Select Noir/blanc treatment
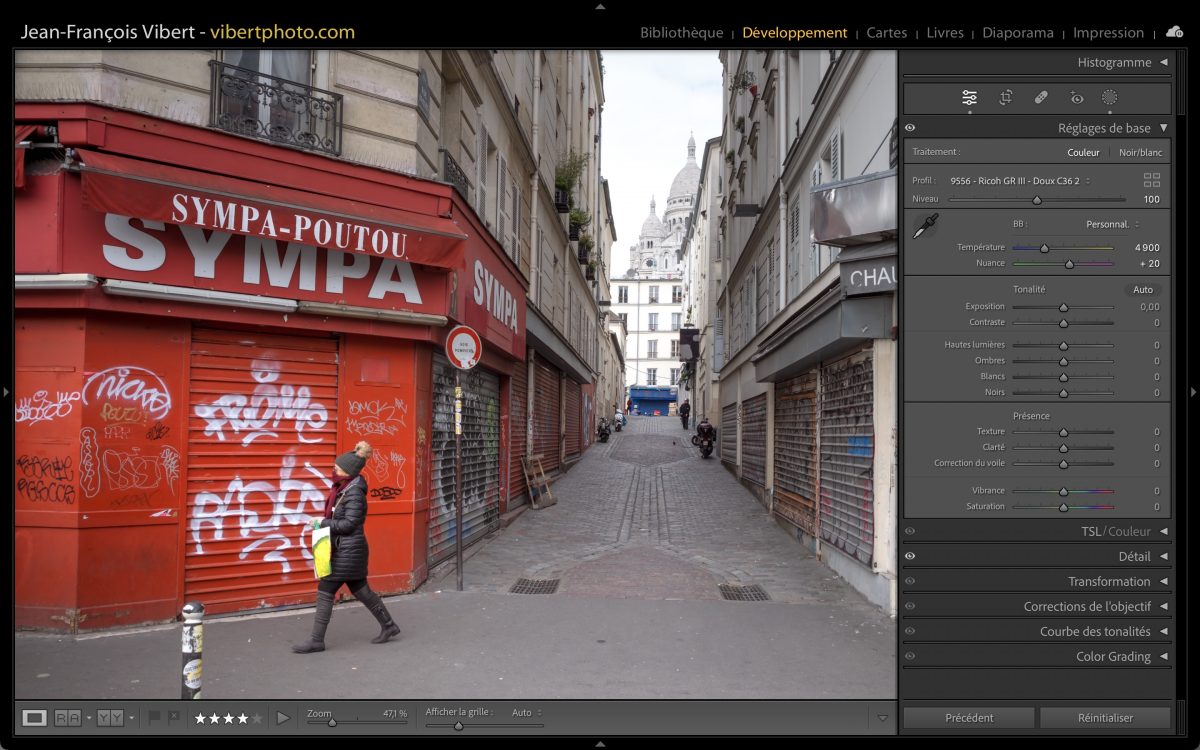1200x750 pixels. coord(1140,153)
